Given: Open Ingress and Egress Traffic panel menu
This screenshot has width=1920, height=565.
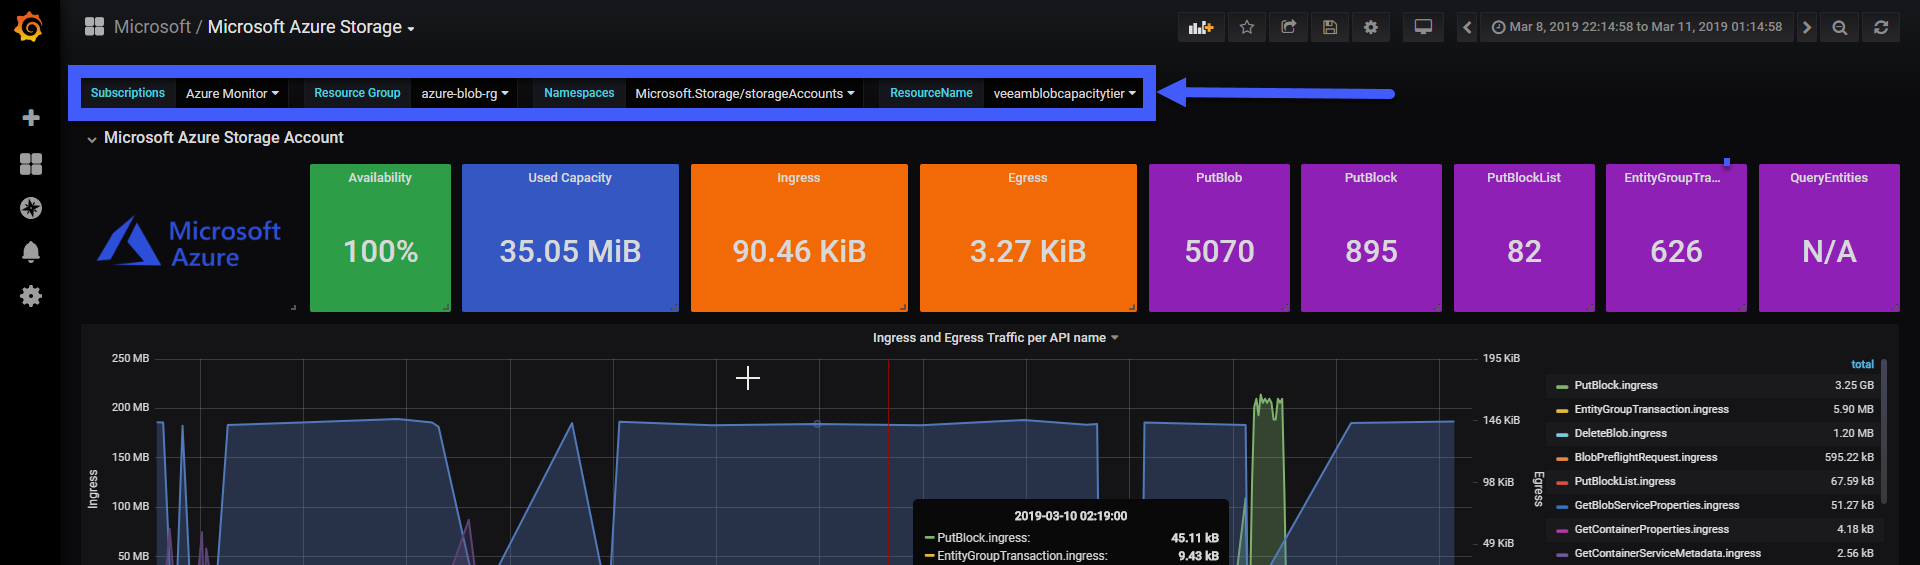Looking at the screenshot, I should tap(995, 338).
